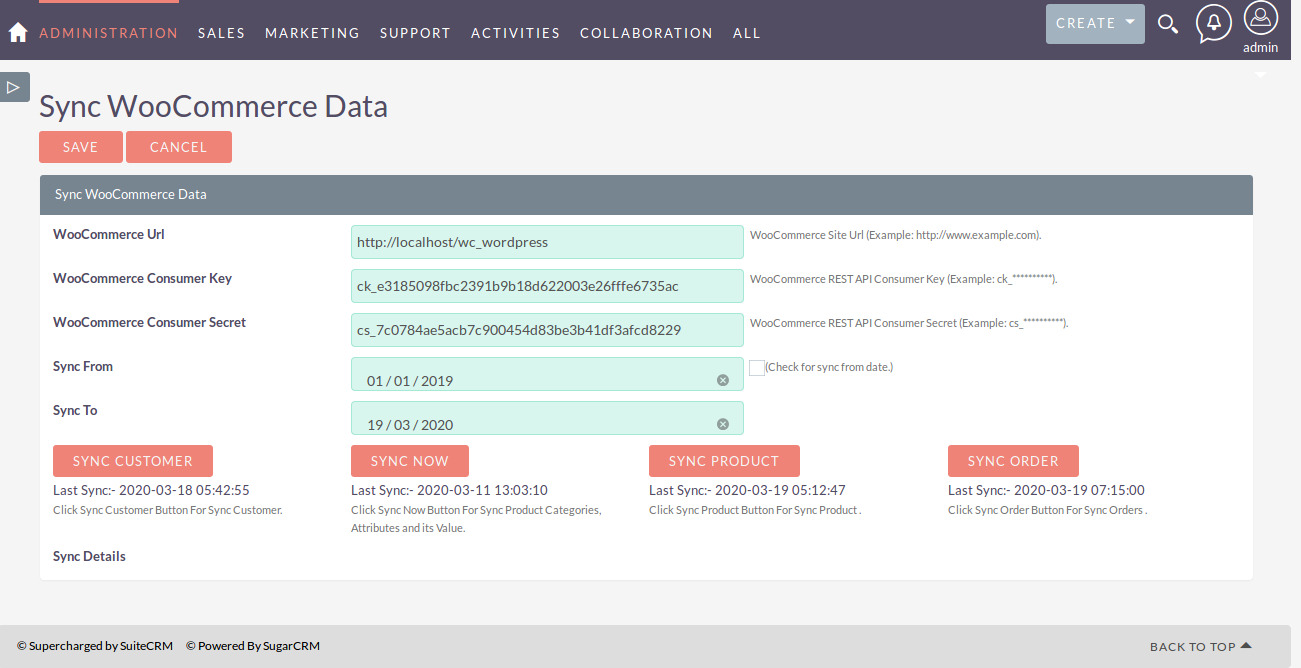This screenshot has height=668, width=1301.
Task: Start sync with Sync Customer button
Action: point(133,461)
